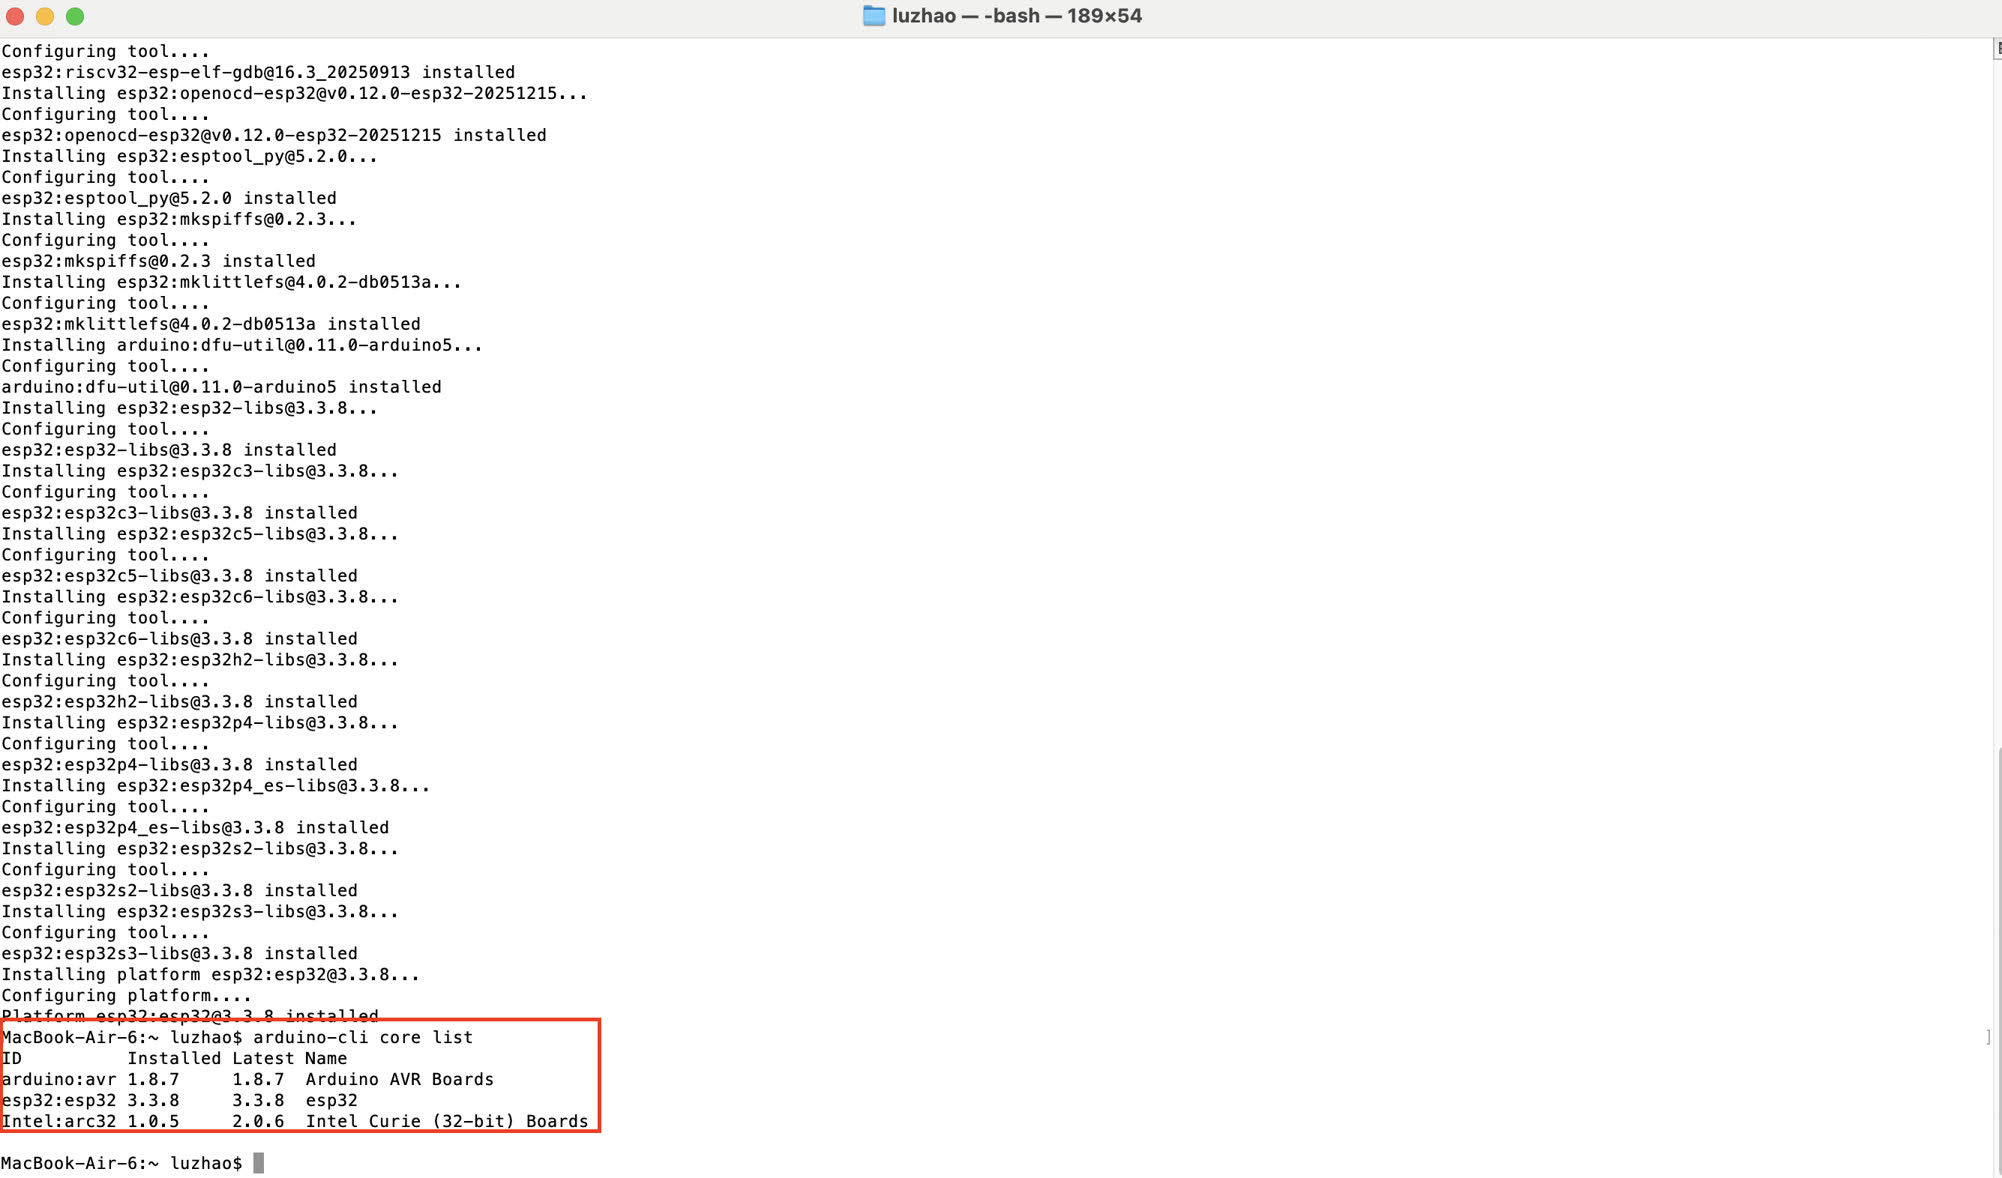2002x1178 pixels.
Task: Click the 'arduino-cli core list' command text
Action: pyautogui.click(x=363, y=1037)
